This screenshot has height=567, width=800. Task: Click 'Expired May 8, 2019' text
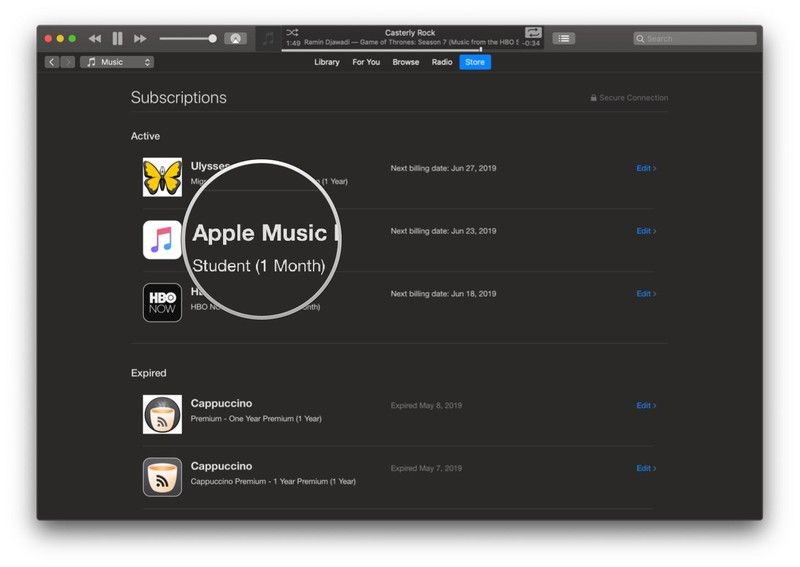pos(427,406)
